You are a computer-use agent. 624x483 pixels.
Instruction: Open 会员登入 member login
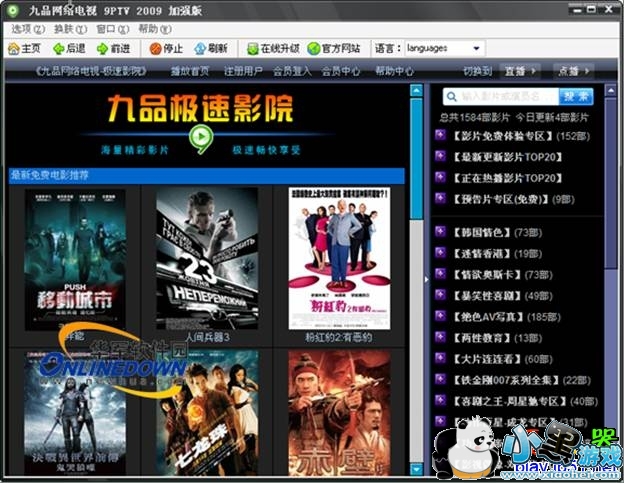point(292,71)
